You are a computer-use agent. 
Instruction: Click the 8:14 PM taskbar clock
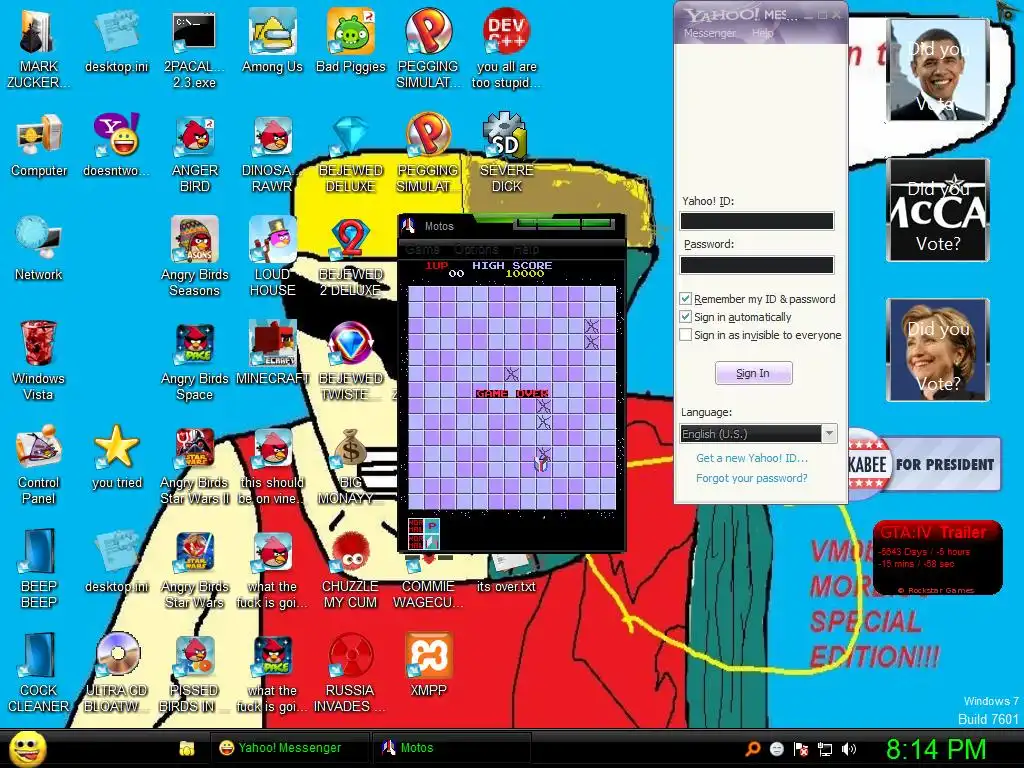(936, 749)
